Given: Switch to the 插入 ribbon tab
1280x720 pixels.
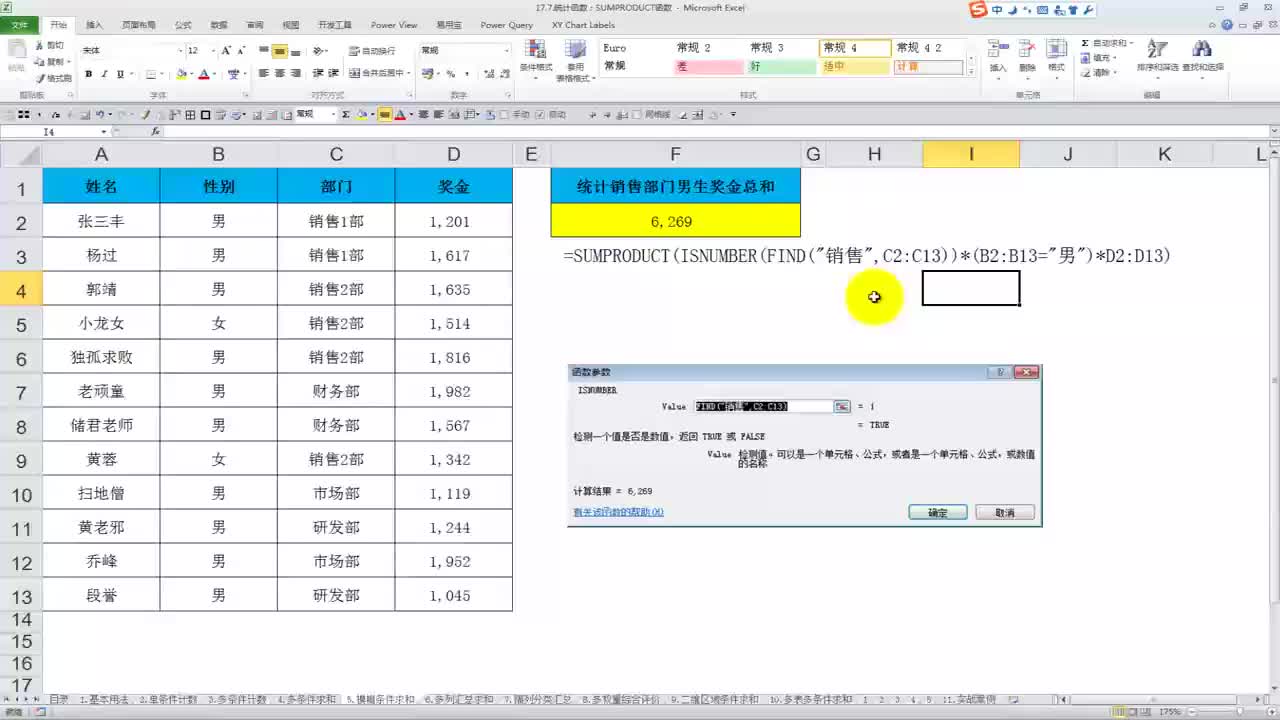Looking at the screenshot, I should coord(94,25).
